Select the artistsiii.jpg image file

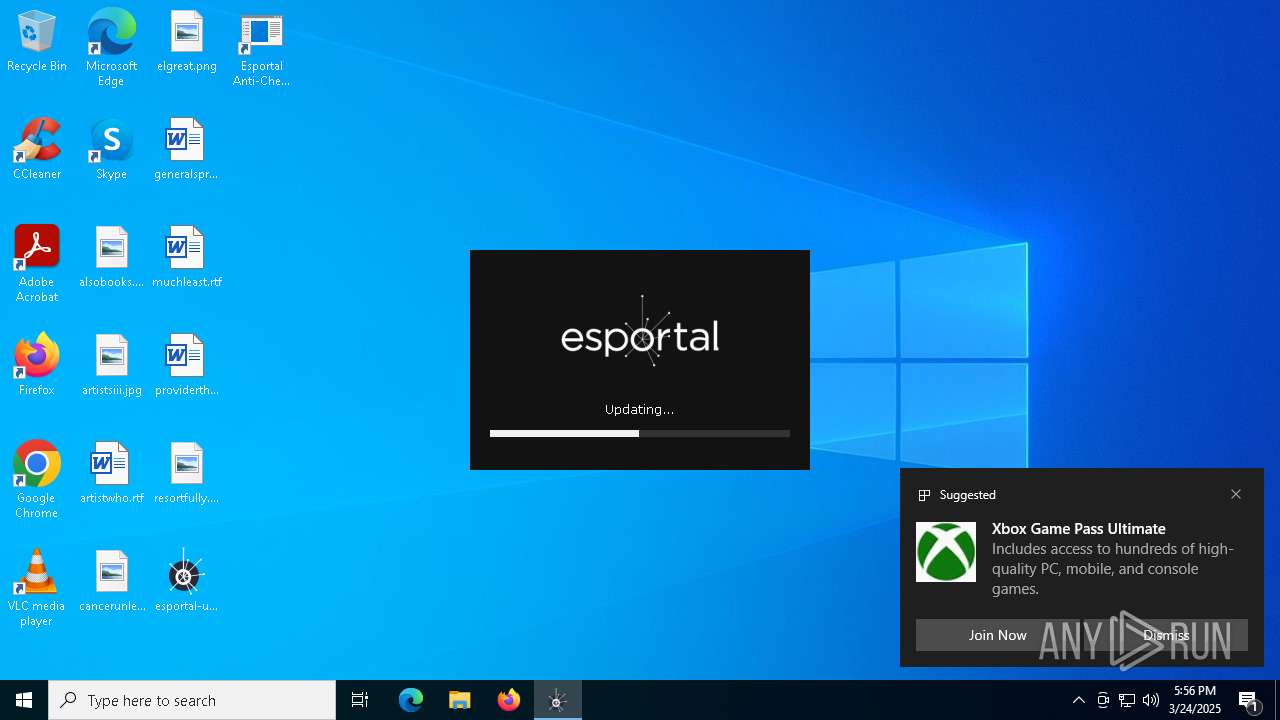[x=112, y=366]
